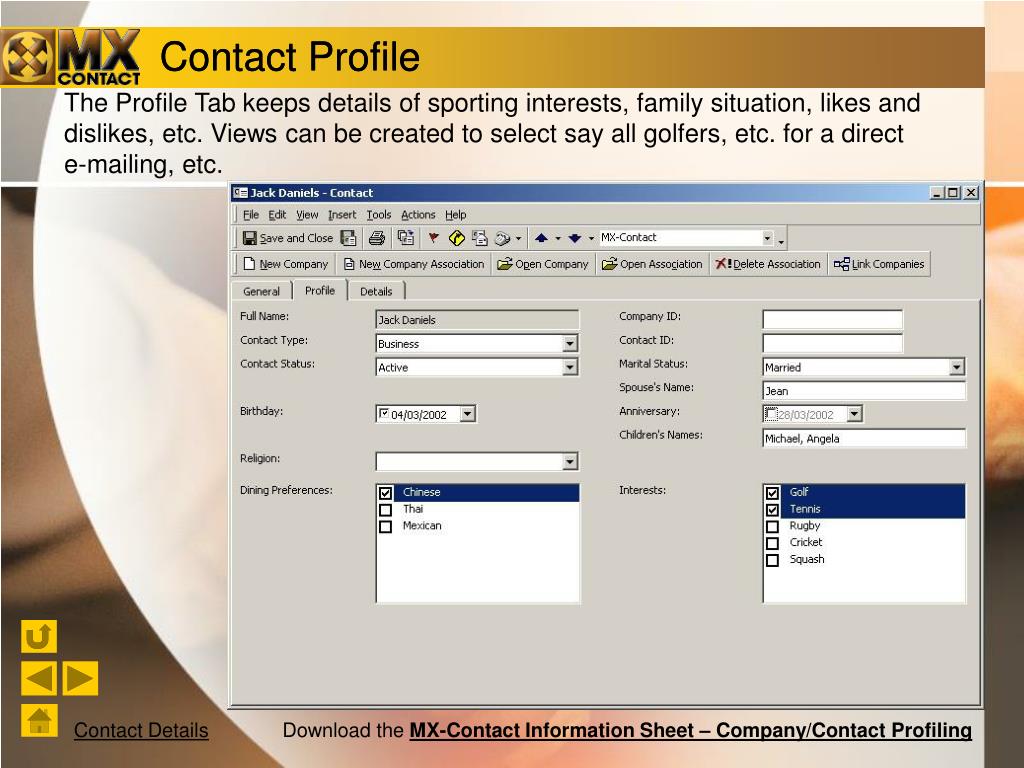Click yellow return arrow slide button
Screen dimensions: 1024x768
(x=39, y=636)
